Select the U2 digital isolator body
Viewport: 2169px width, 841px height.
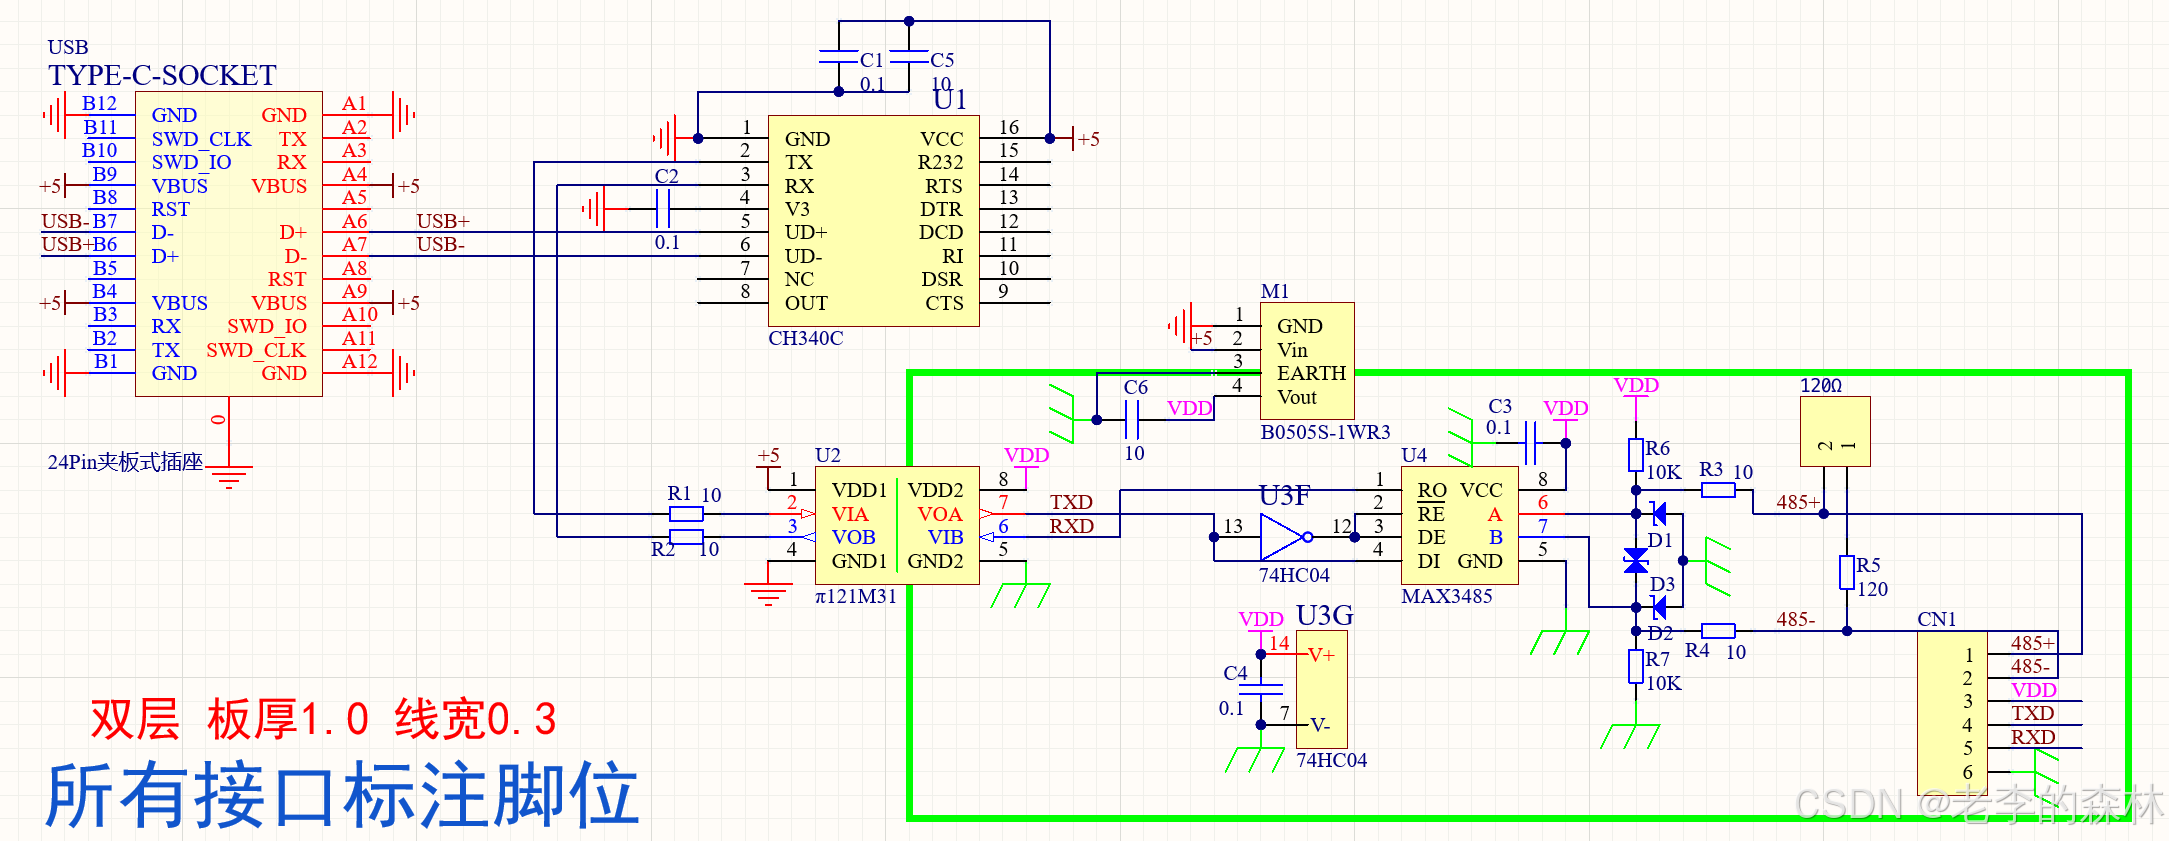coord(897,525)
